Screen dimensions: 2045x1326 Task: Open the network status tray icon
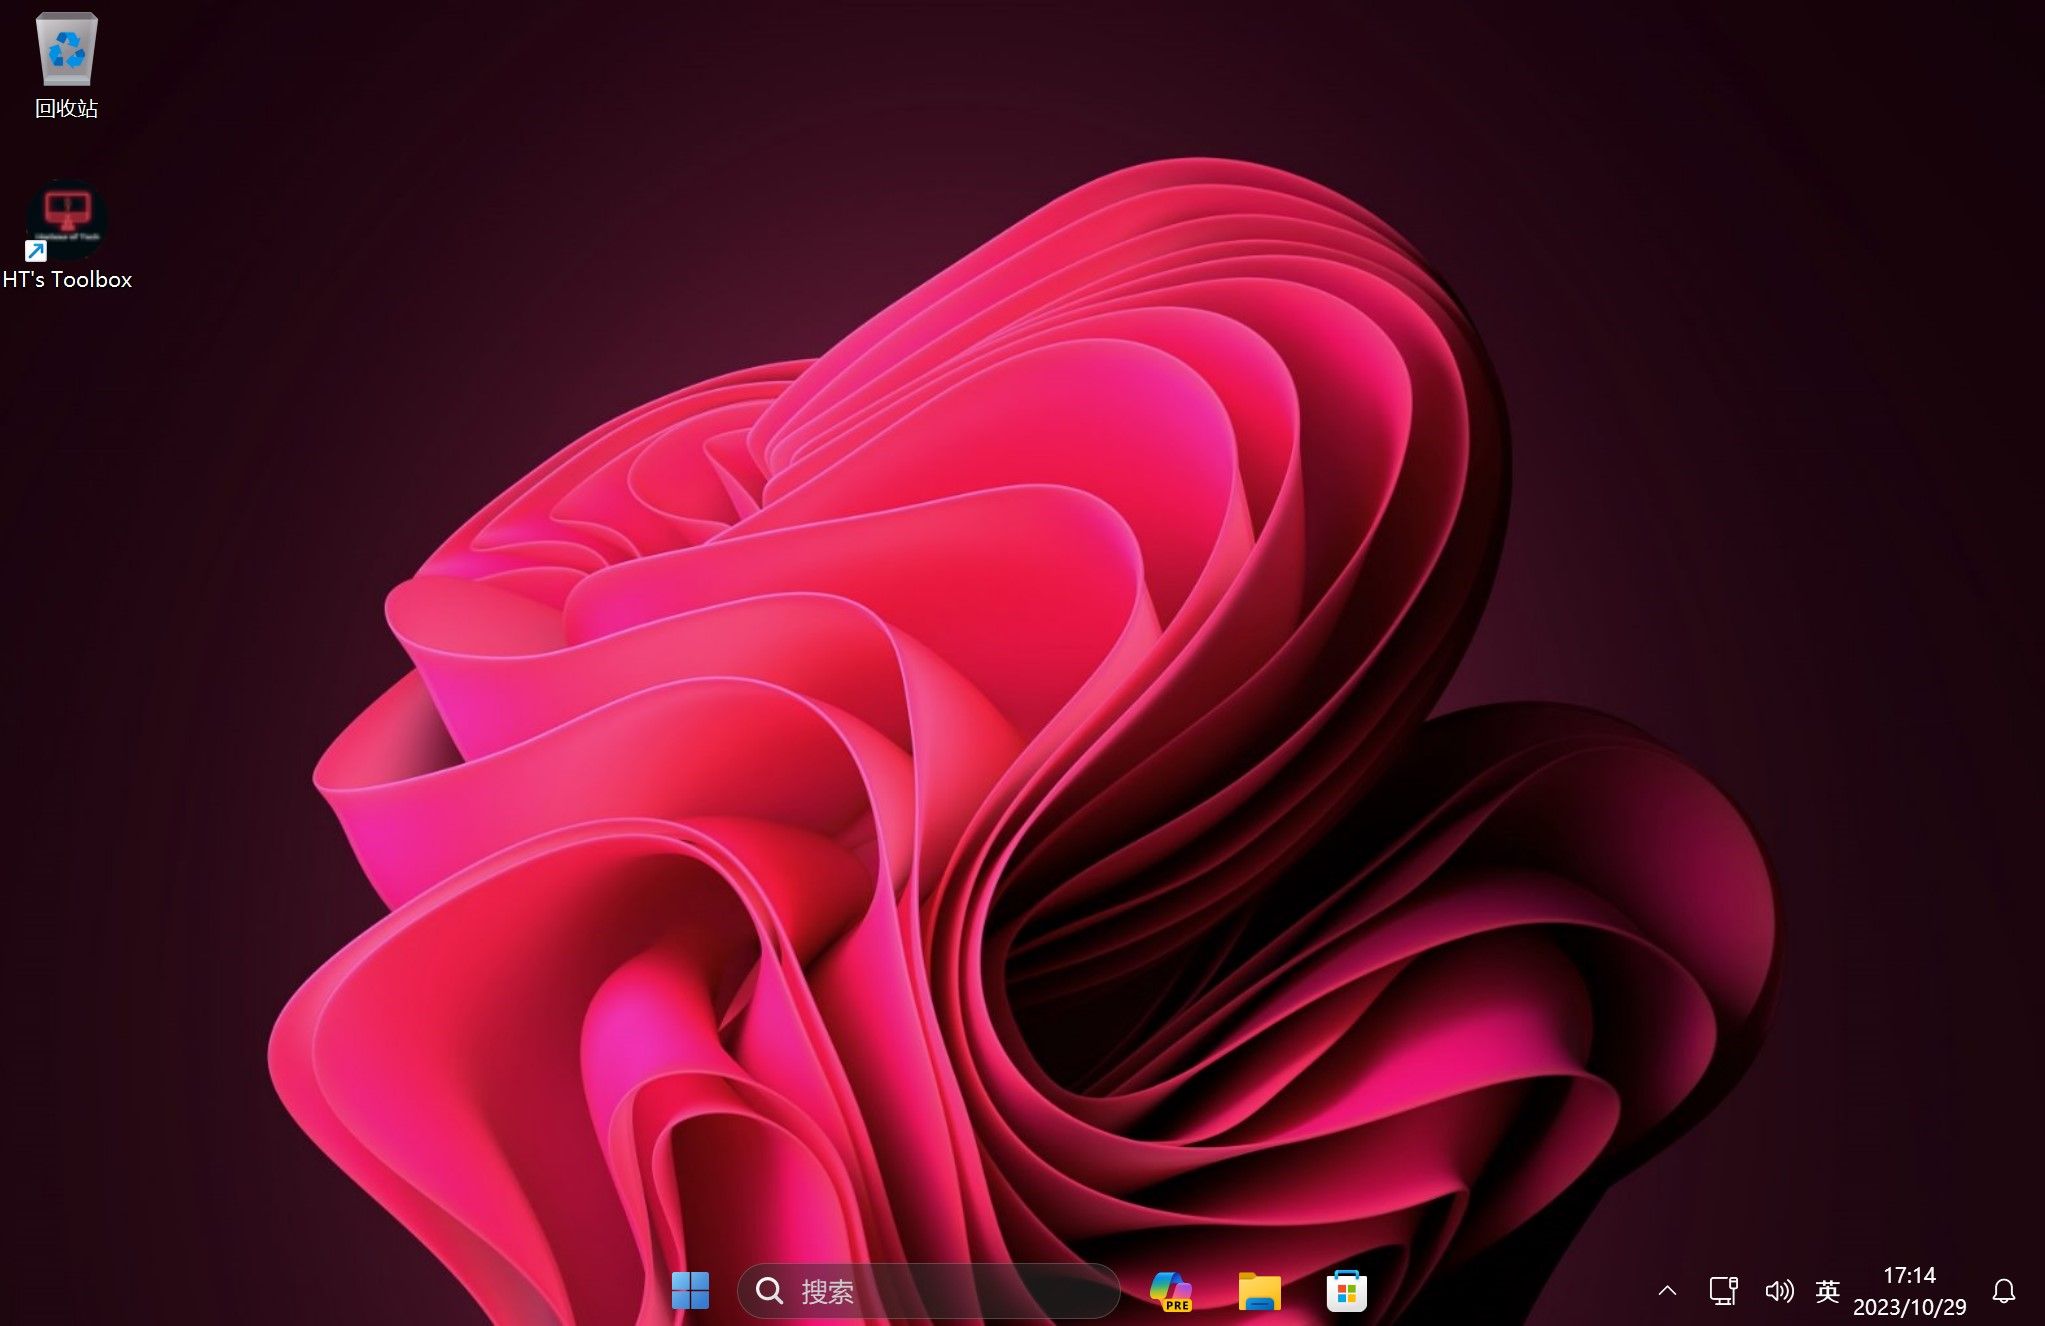pos(1723,1291)
